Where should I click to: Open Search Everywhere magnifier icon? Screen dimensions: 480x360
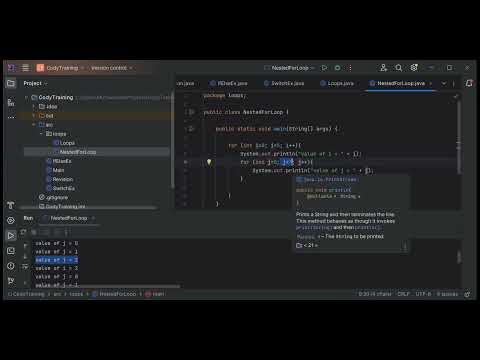pos(399,68)
